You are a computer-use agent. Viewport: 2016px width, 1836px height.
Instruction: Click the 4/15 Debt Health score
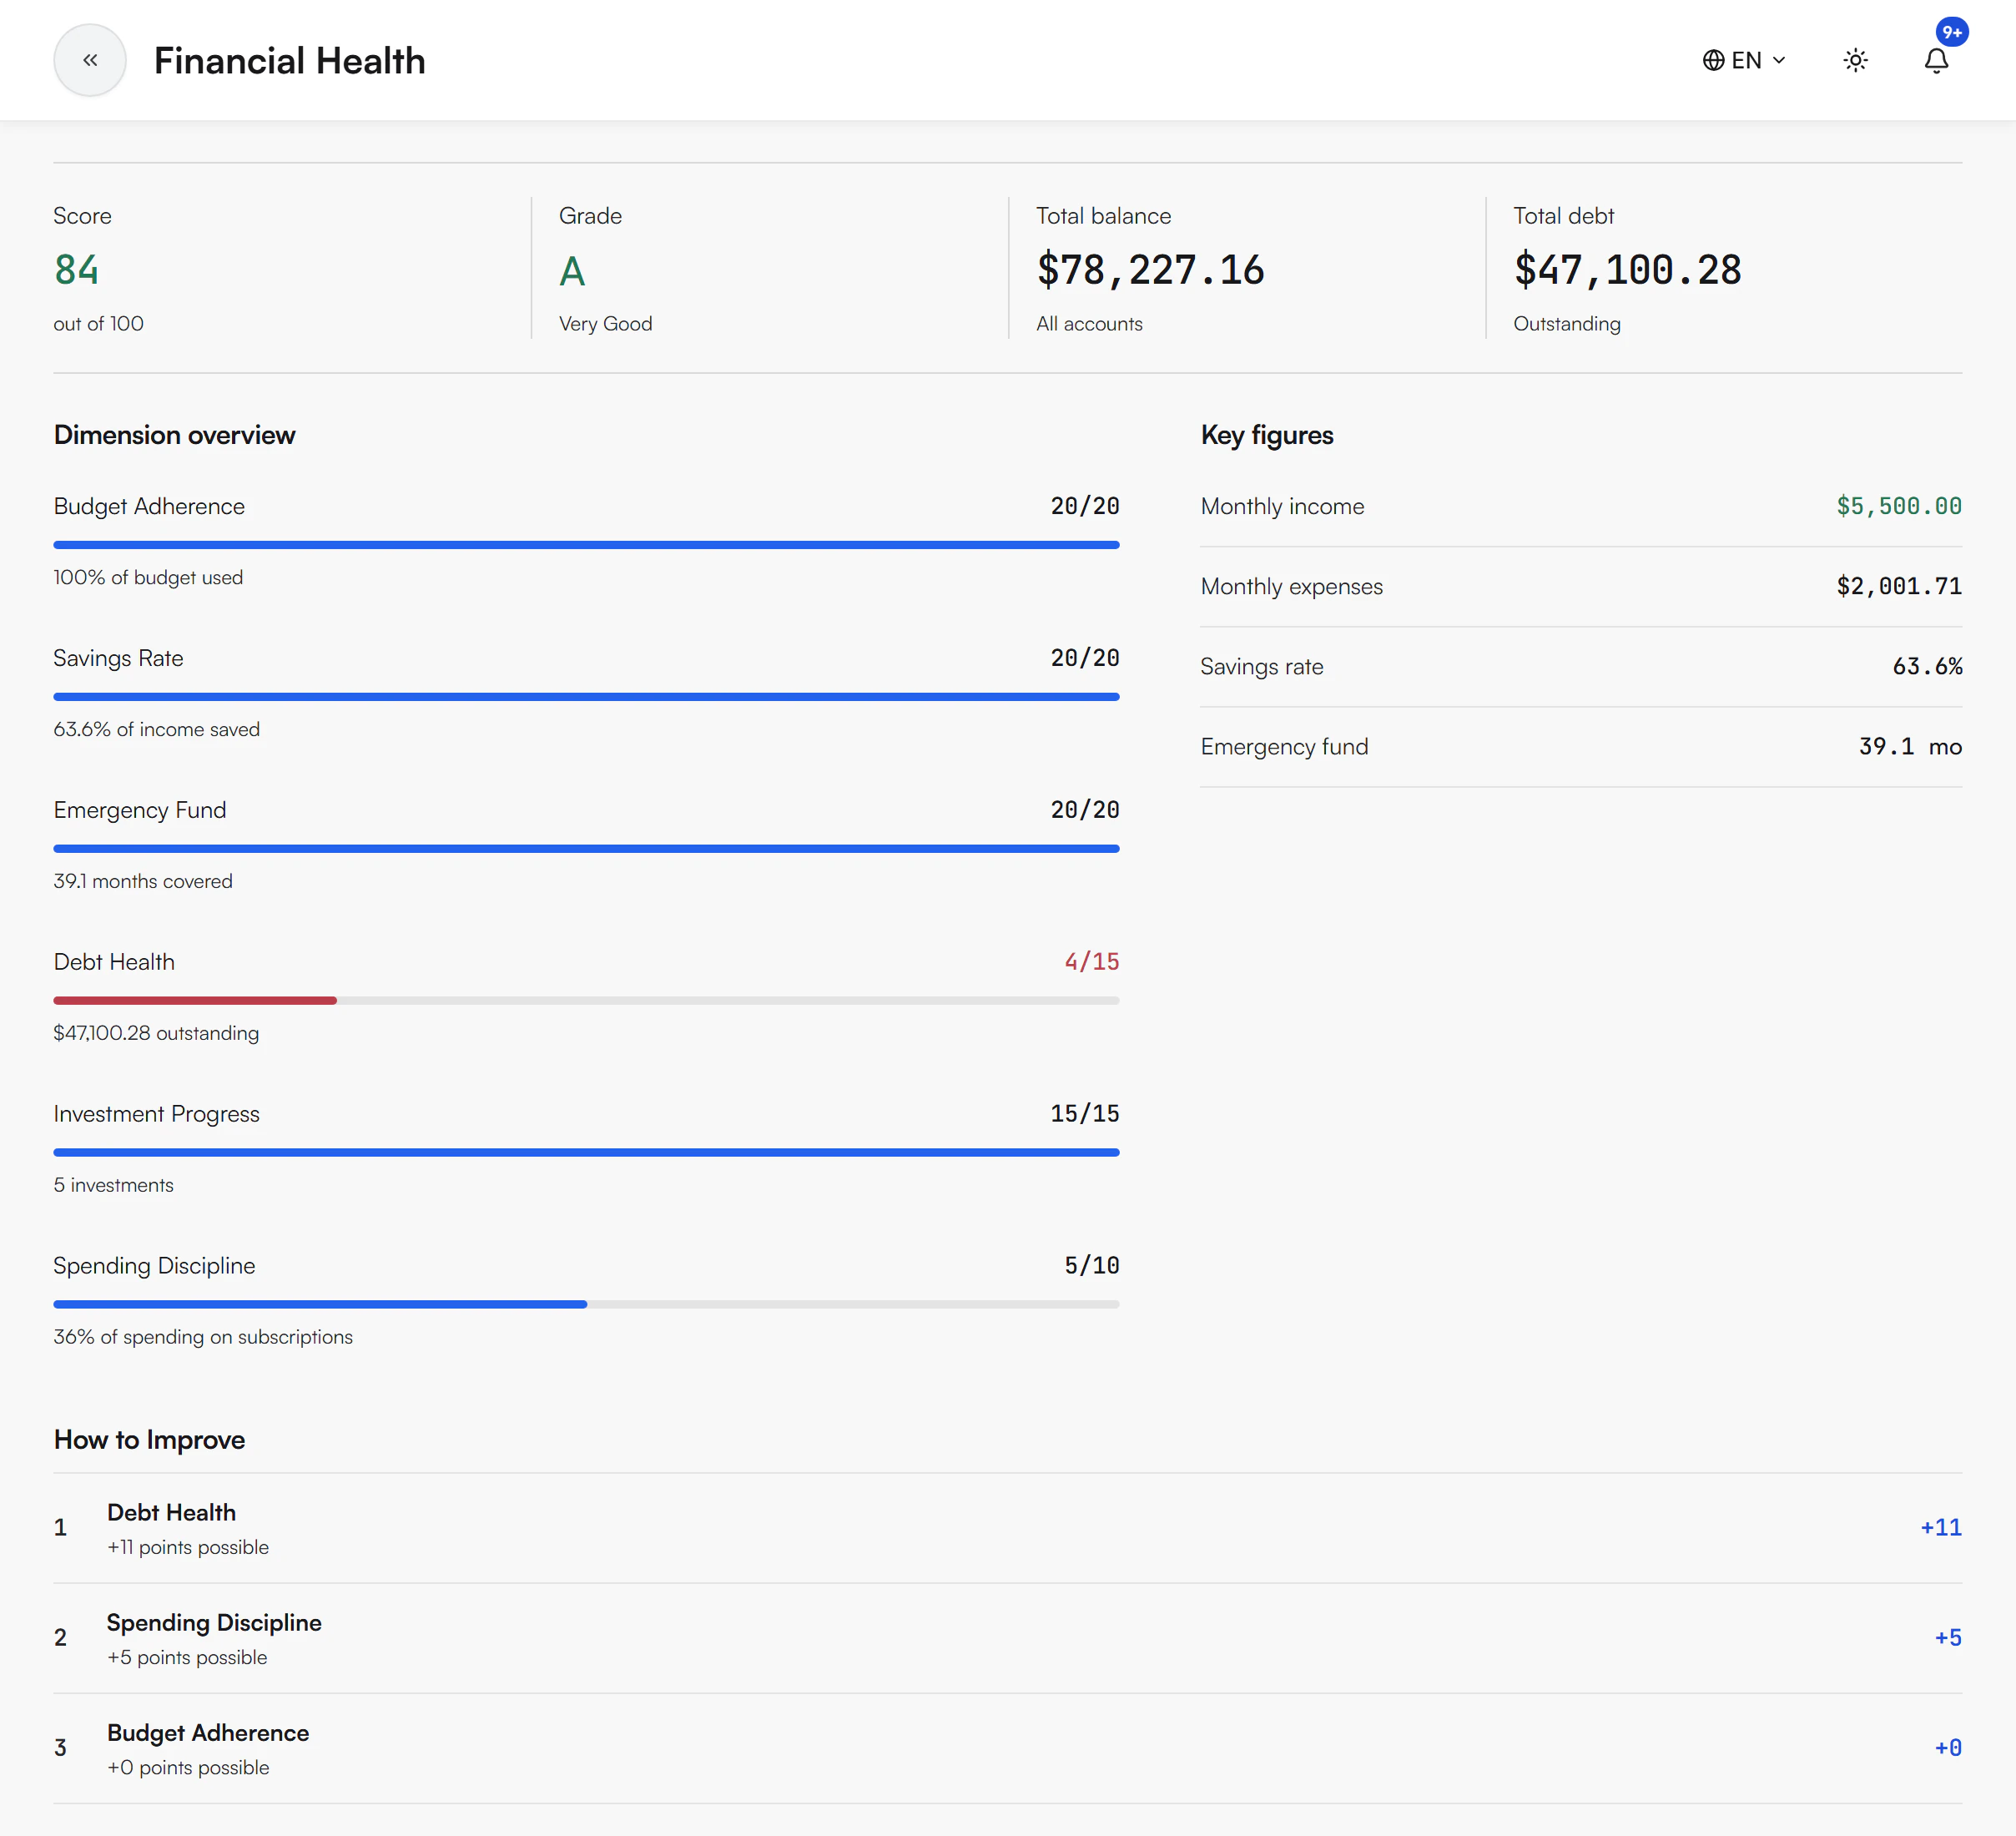click(1091, 962)
